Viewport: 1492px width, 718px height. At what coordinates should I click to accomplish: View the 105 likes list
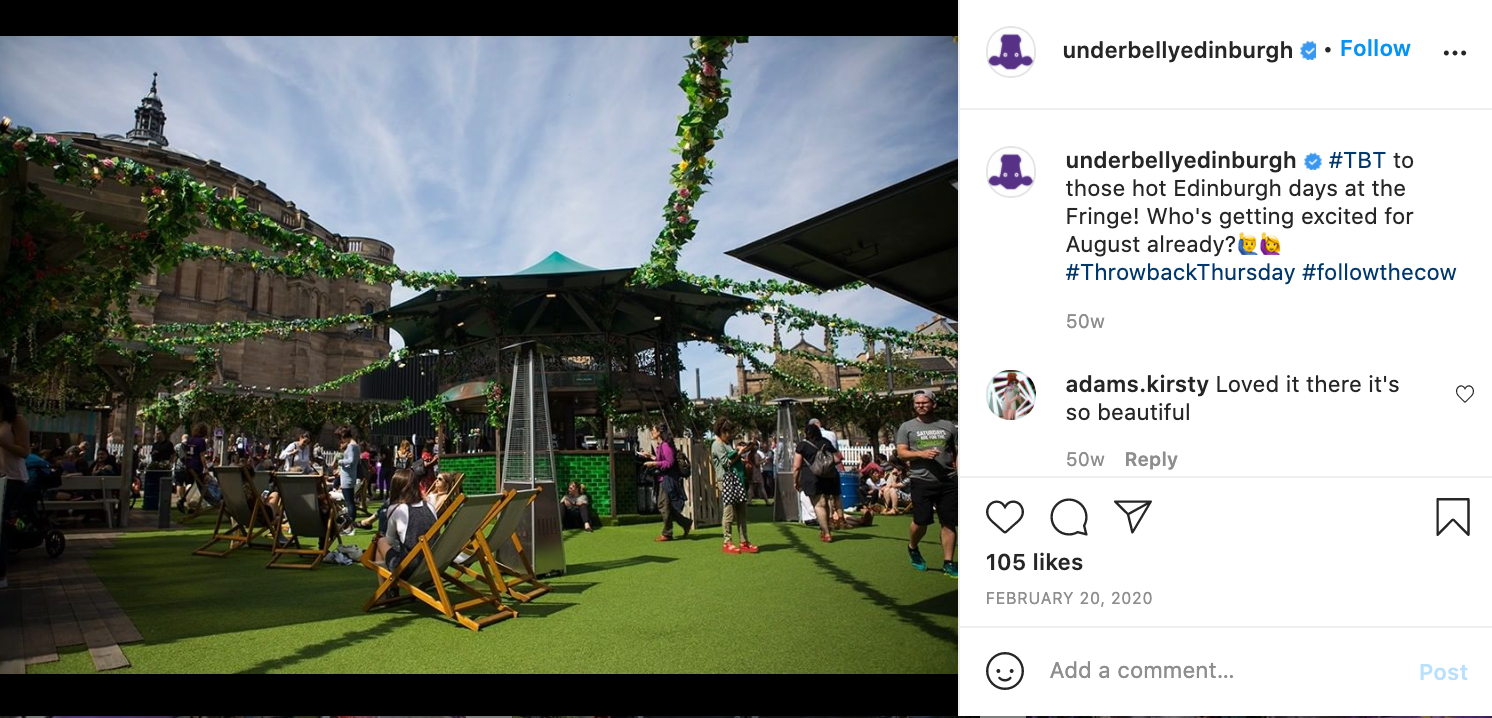1034,563
